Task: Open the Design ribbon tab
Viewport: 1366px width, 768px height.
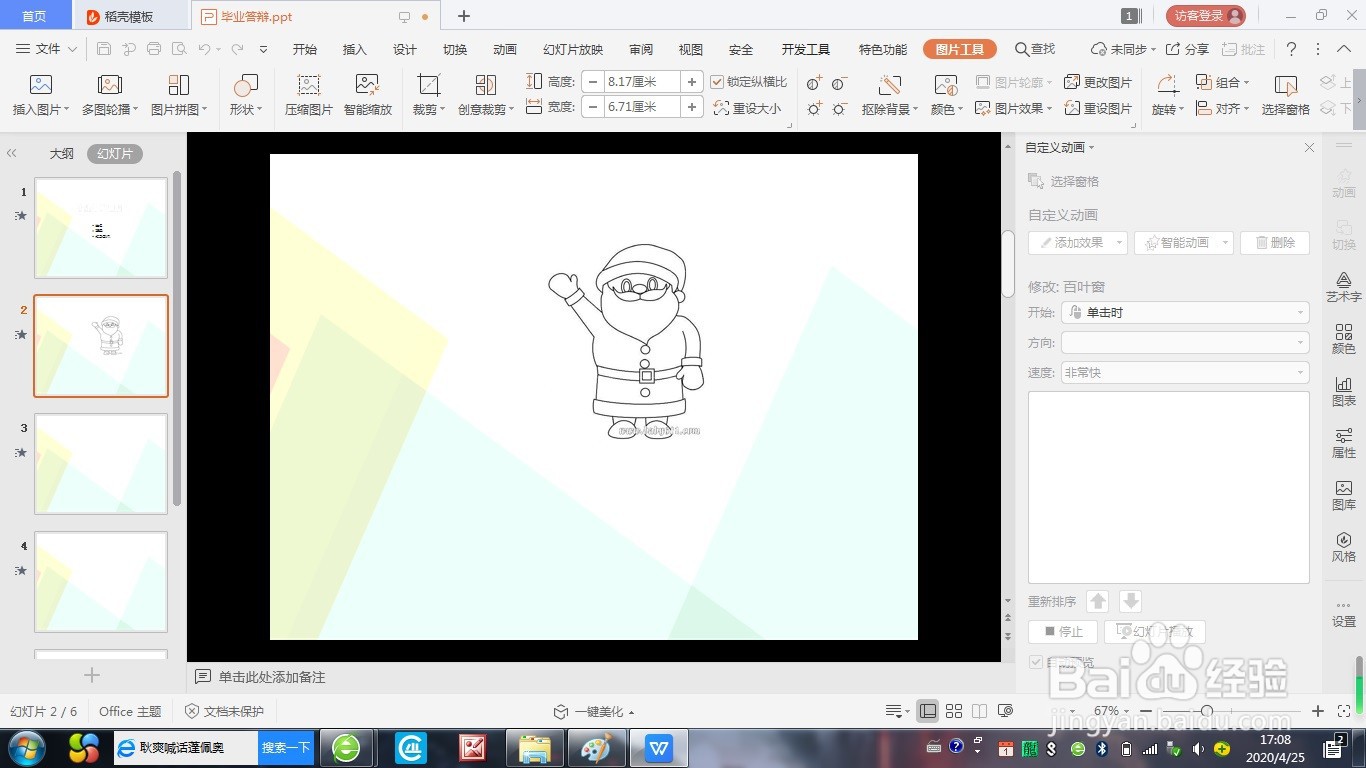Action: coord(405,49)
